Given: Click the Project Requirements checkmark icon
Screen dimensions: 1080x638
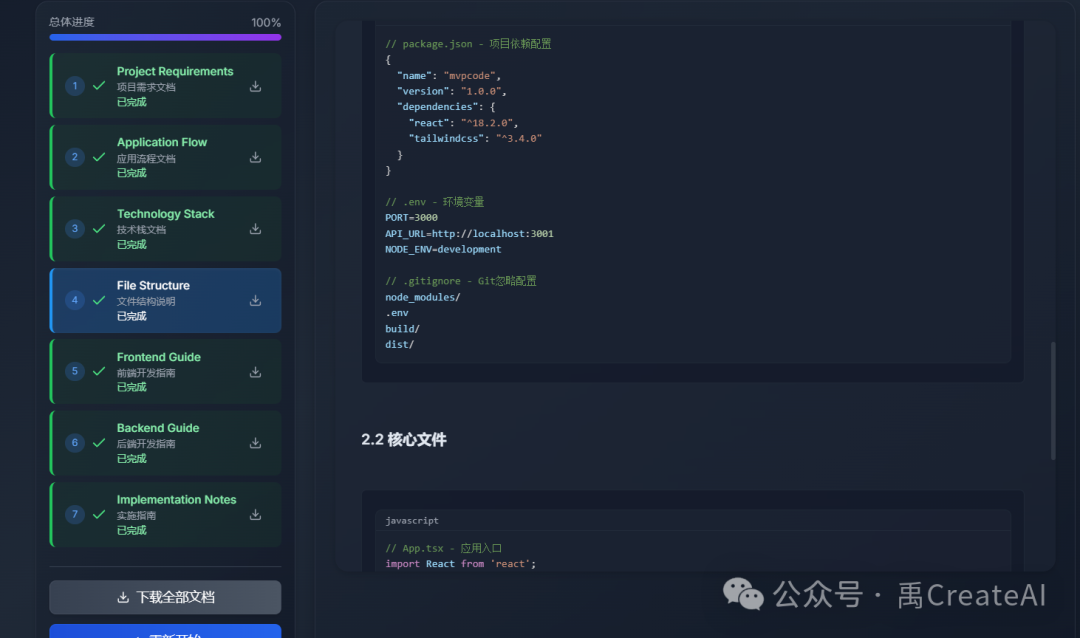Looking at the screenshot, I should tap(99, 86).
